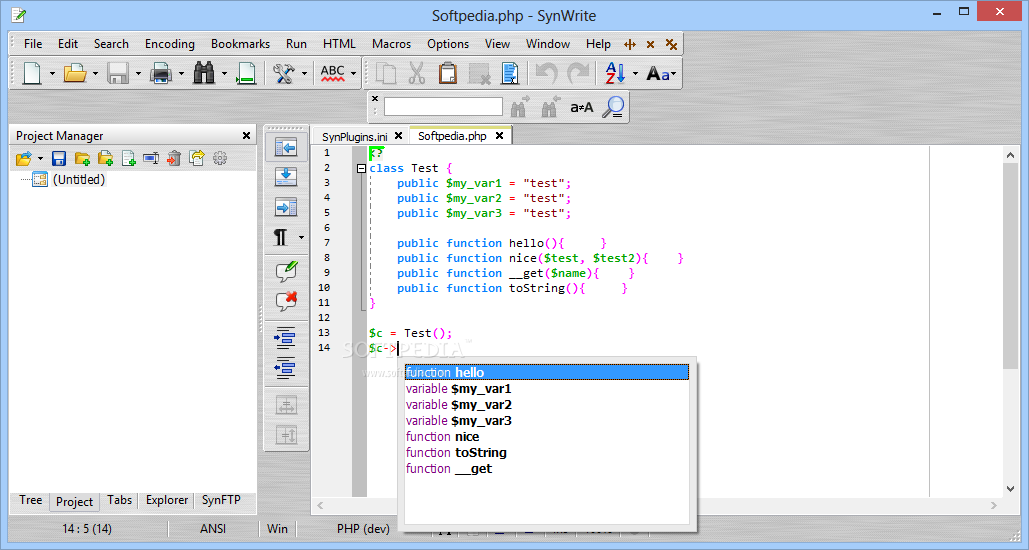The image size is (1029, 550).
Task: Expand the pilcrow non-printable dropdown arrow
Action: click(301, 238)
